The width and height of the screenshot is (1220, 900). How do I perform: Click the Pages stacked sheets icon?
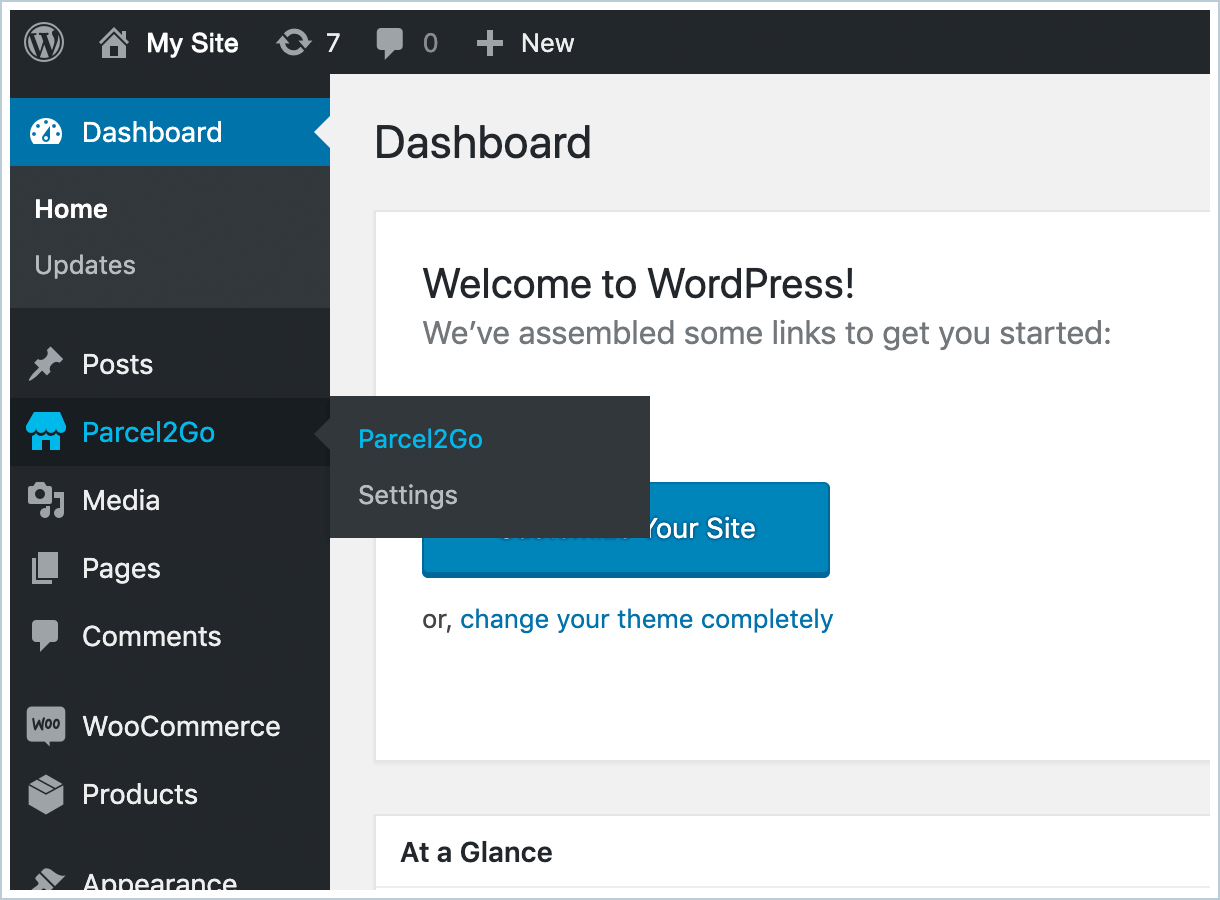click(x=46, y=568)
